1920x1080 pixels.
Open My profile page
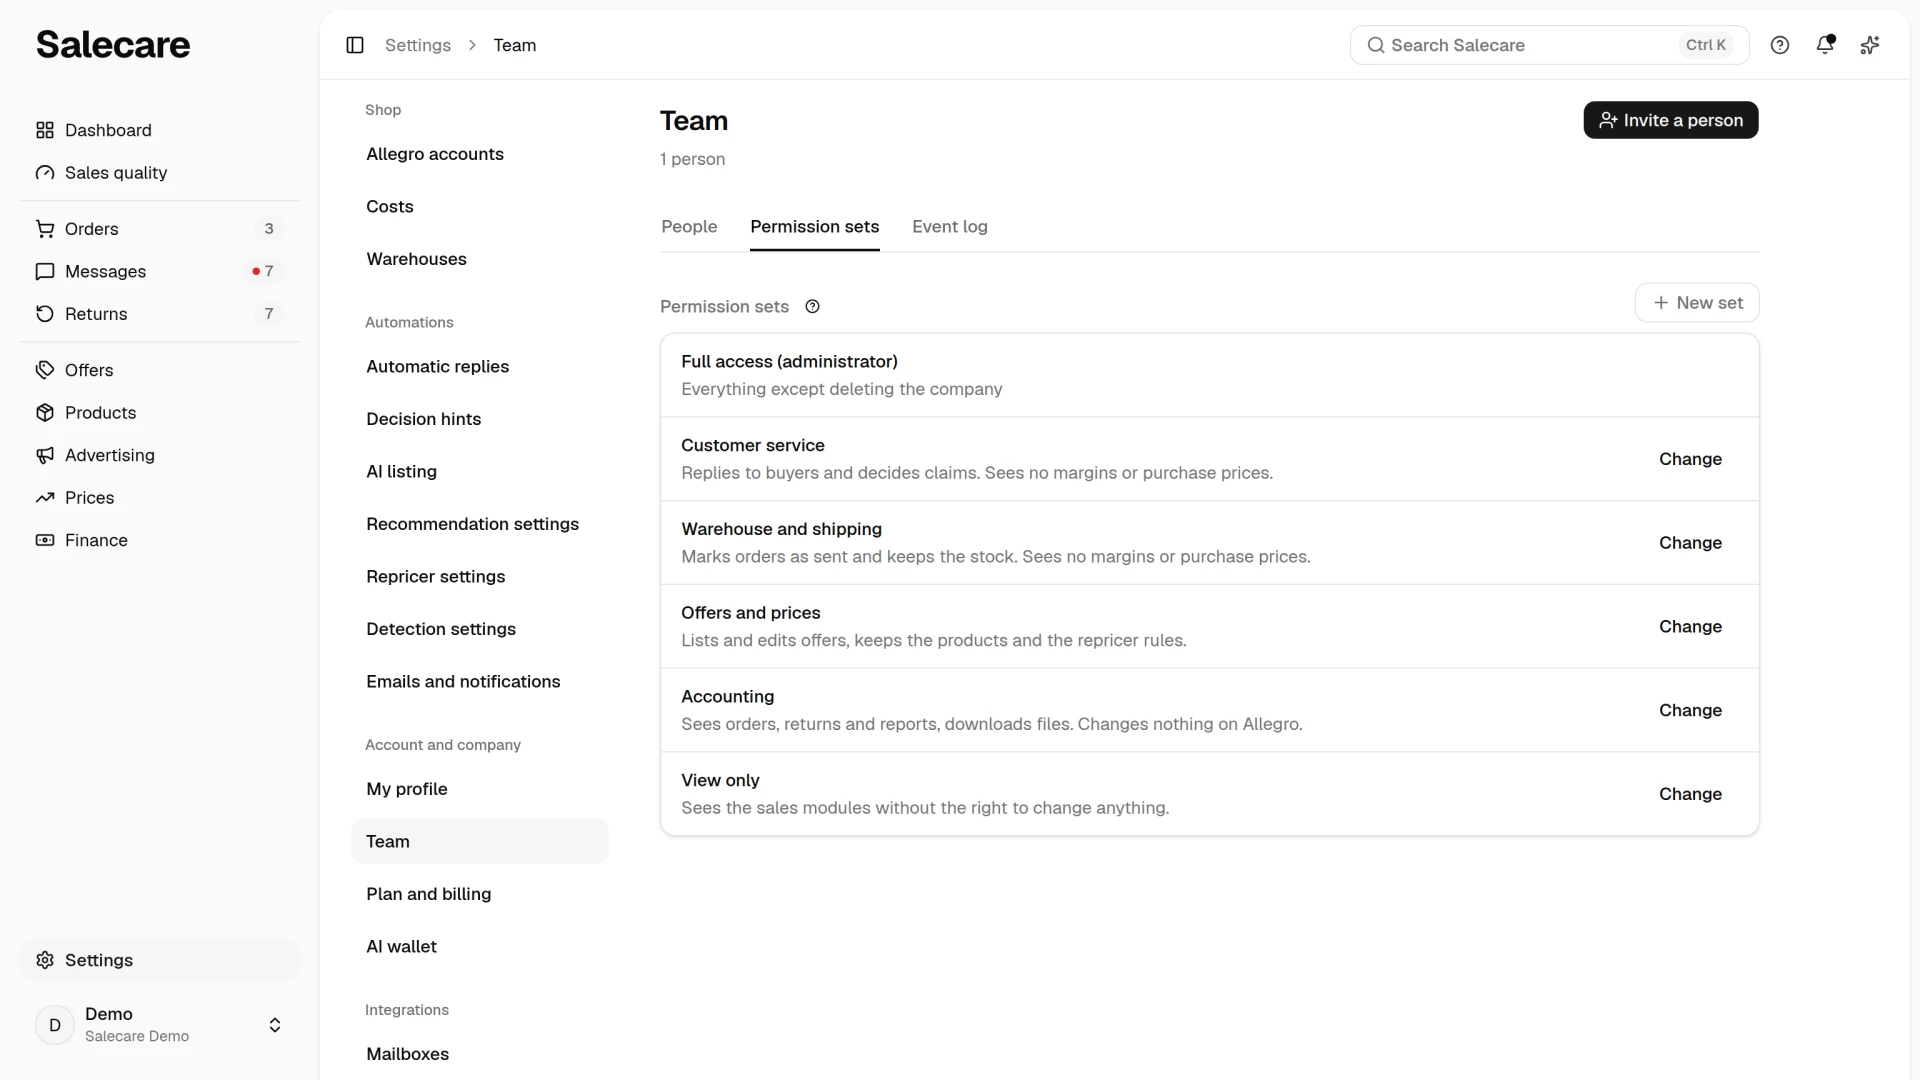[480, 789]
